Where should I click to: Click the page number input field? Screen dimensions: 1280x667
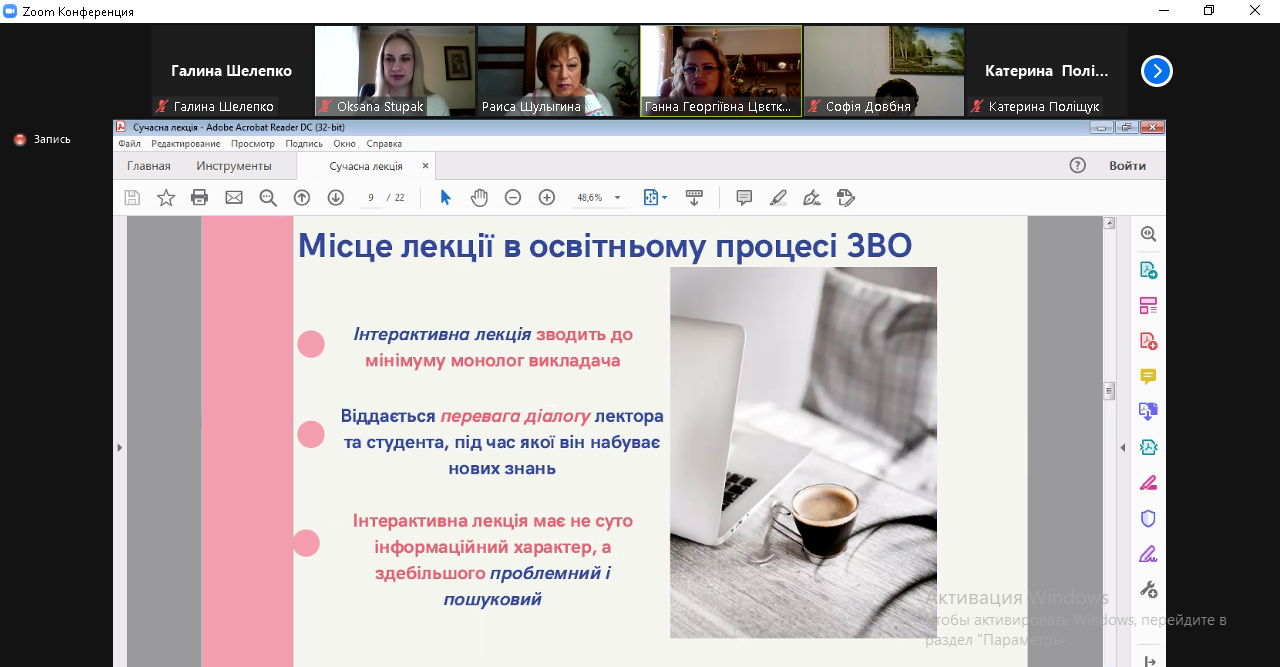[371, 198]
